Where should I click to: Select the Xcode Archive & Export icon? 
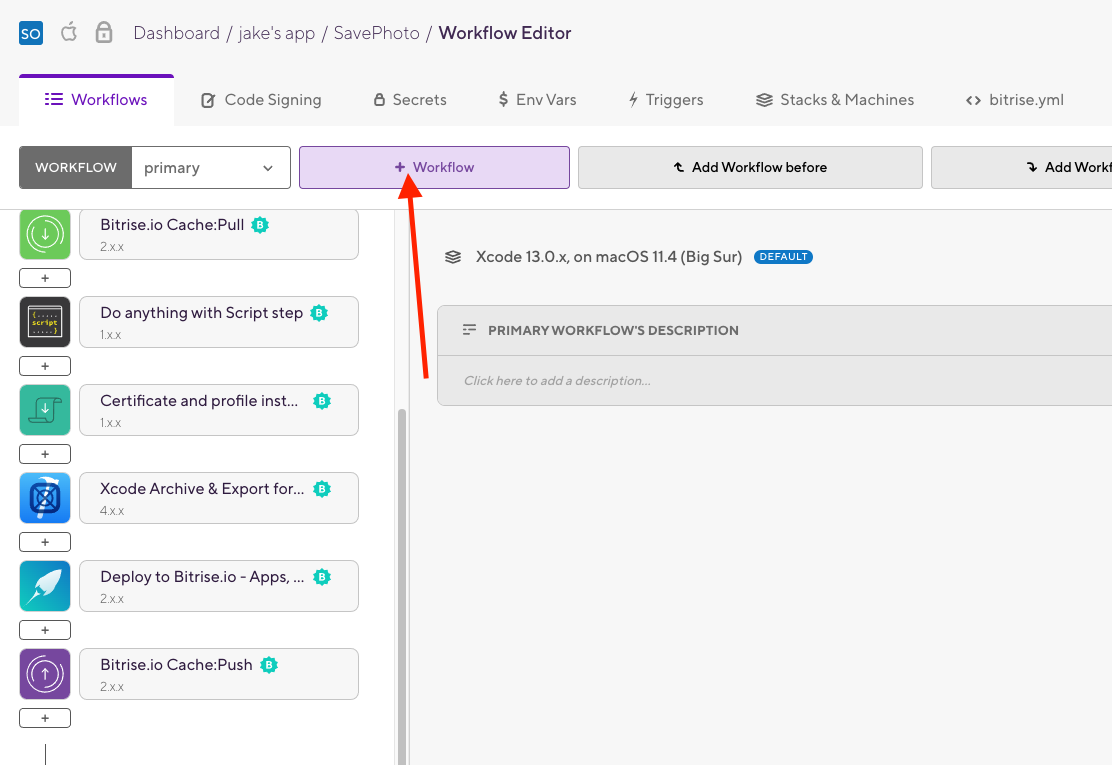(x=45, y=498)
